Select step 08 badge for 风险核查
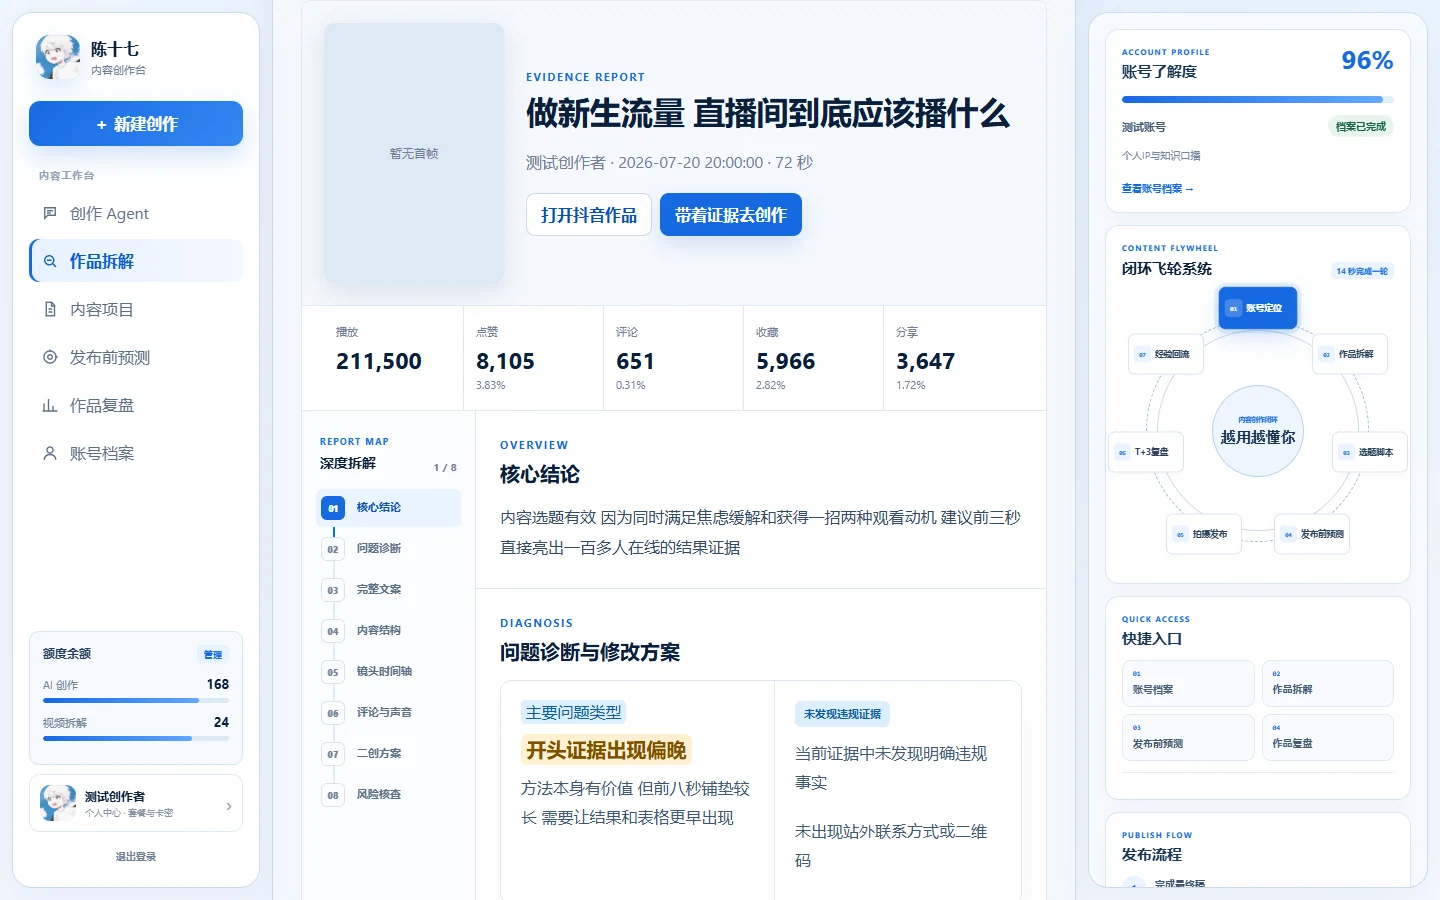Image resolution: width=1440 pixels, height=900 pixels. pos(333,795)
